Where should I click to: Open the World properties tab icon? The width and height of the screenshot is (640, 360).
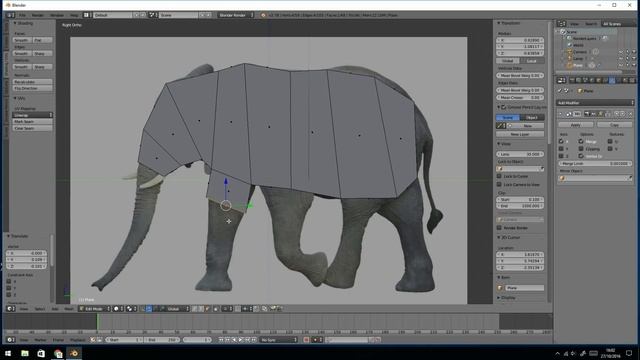(x=592, y=80)
